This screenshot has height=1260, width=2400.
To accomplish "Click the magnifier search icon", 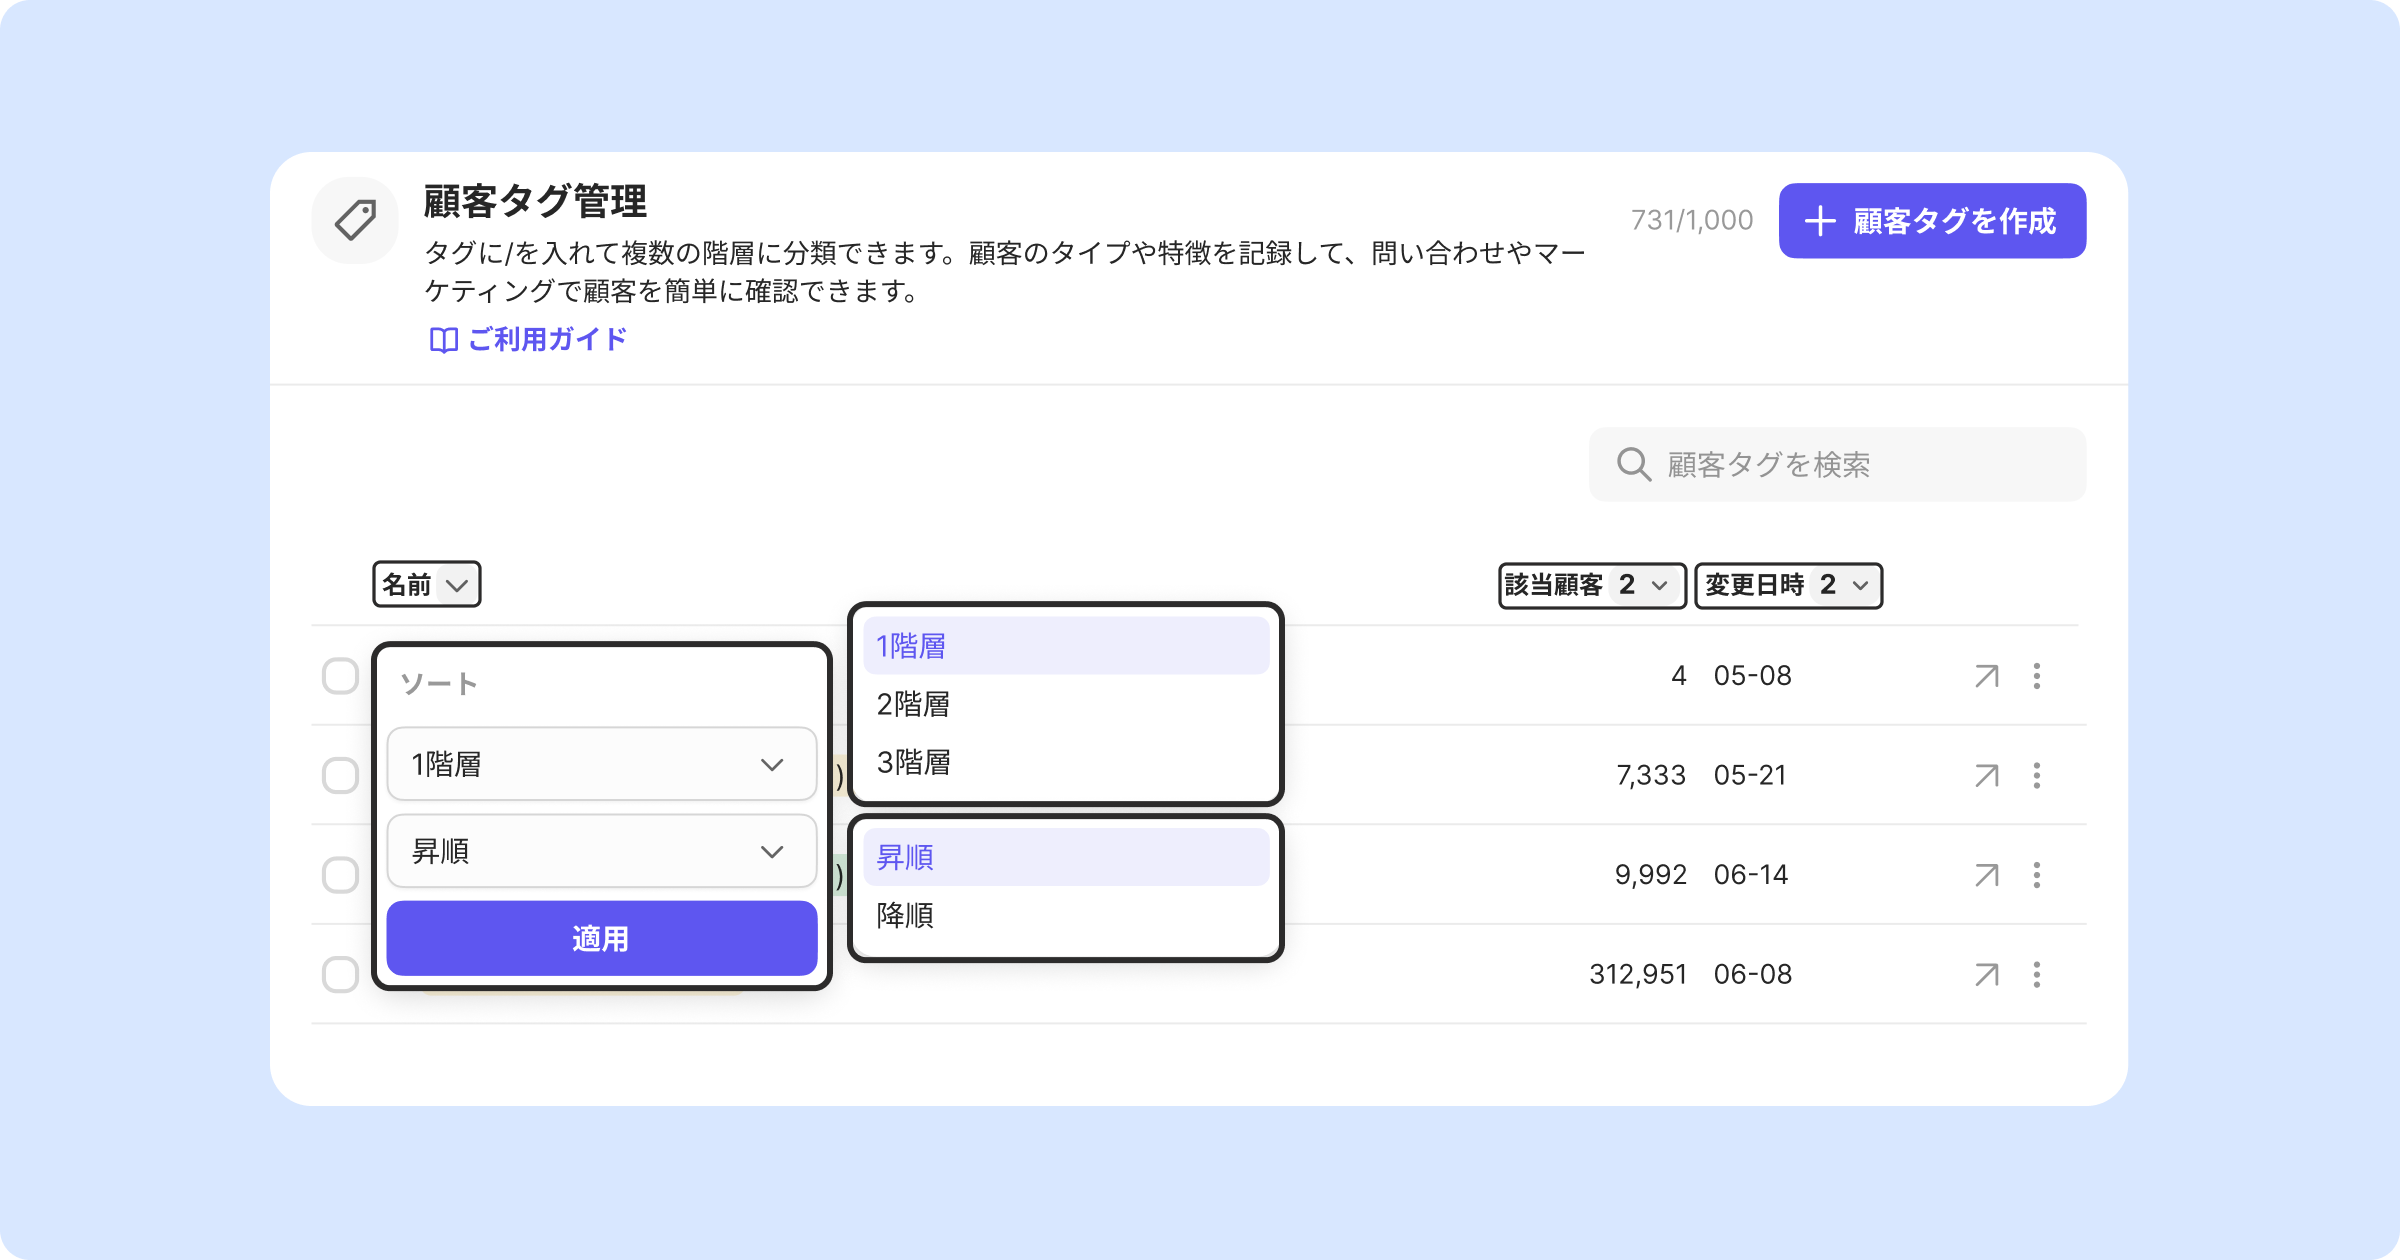I will [1633, 465].
